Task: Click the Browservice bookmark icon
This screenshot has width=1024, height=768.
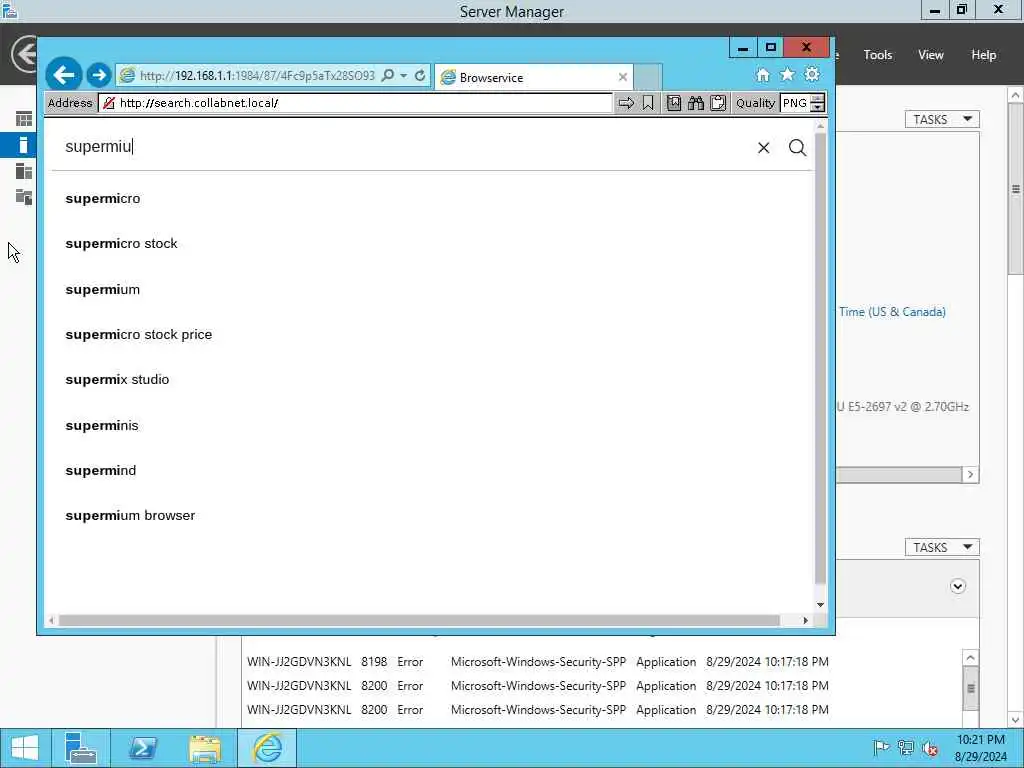Action: click(648, 103)
